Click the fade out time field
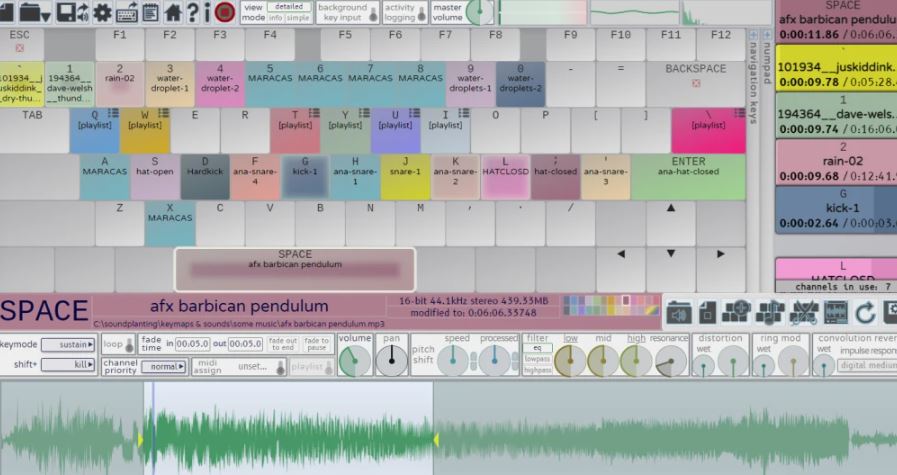This screenshot has height=475, width=897. 245,344
